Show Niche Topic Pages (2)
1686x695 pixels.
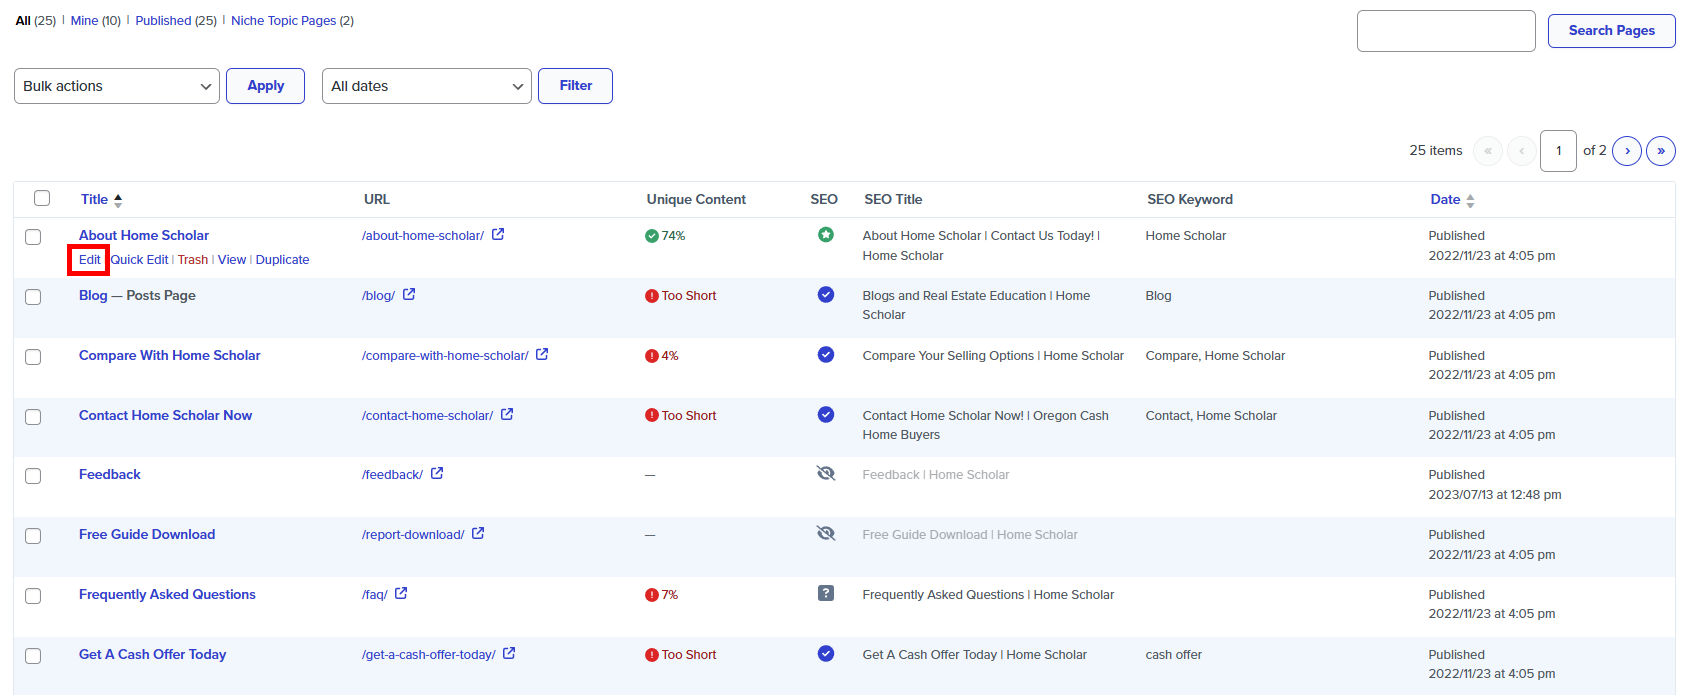(x=292, y=20)
